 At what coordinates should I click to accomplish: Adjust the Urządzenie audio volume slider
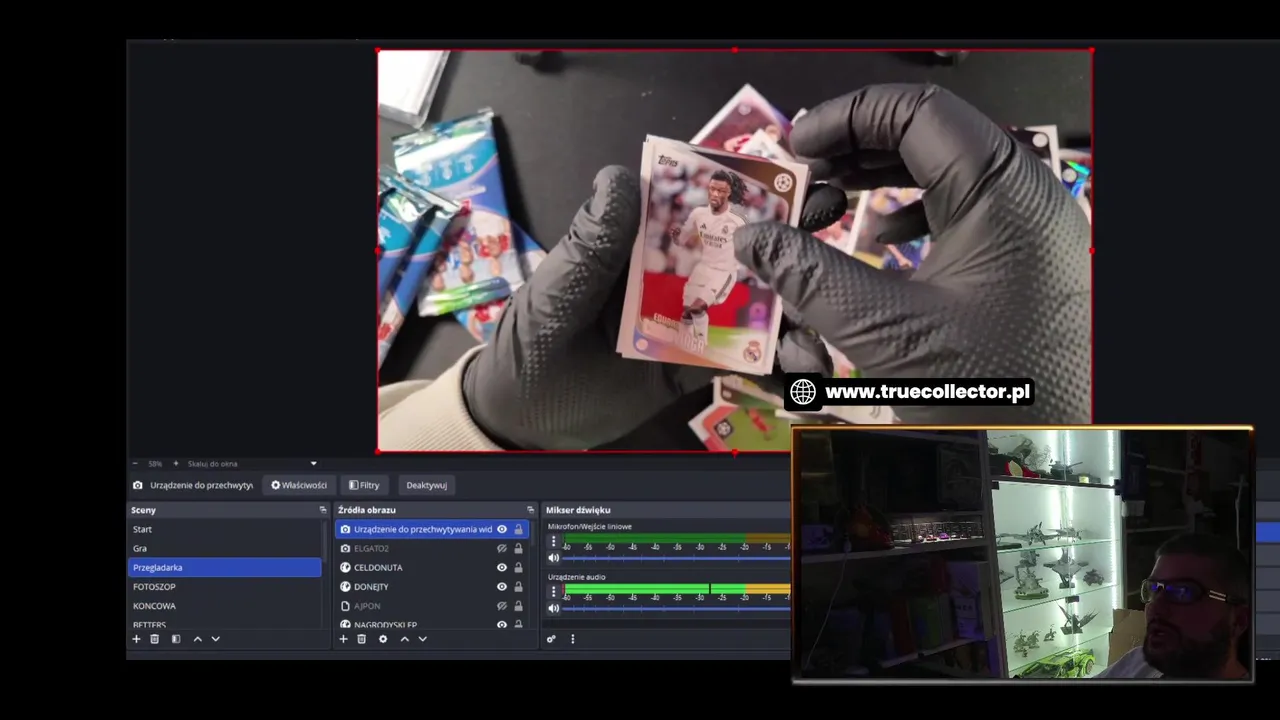[x=677, y=608]
